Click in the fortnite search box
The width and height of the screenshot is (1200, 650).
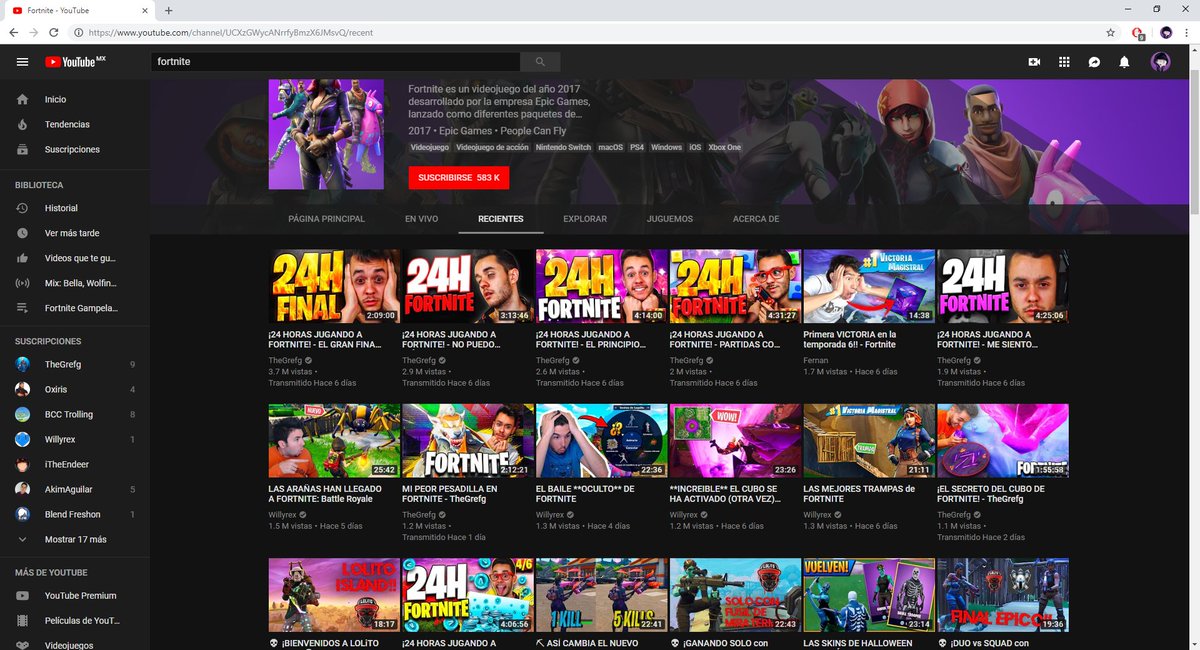pos(335,62)
